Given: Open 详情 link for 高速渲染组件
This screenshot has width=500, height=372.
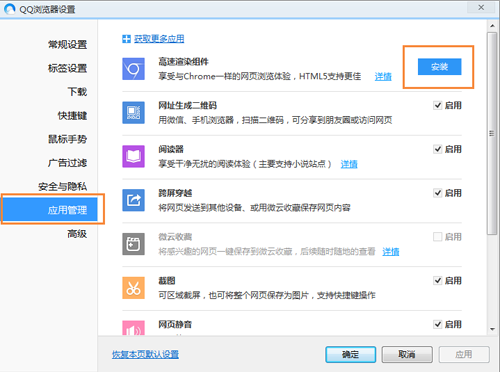Looking at the screenshot, I should (383, 77).
